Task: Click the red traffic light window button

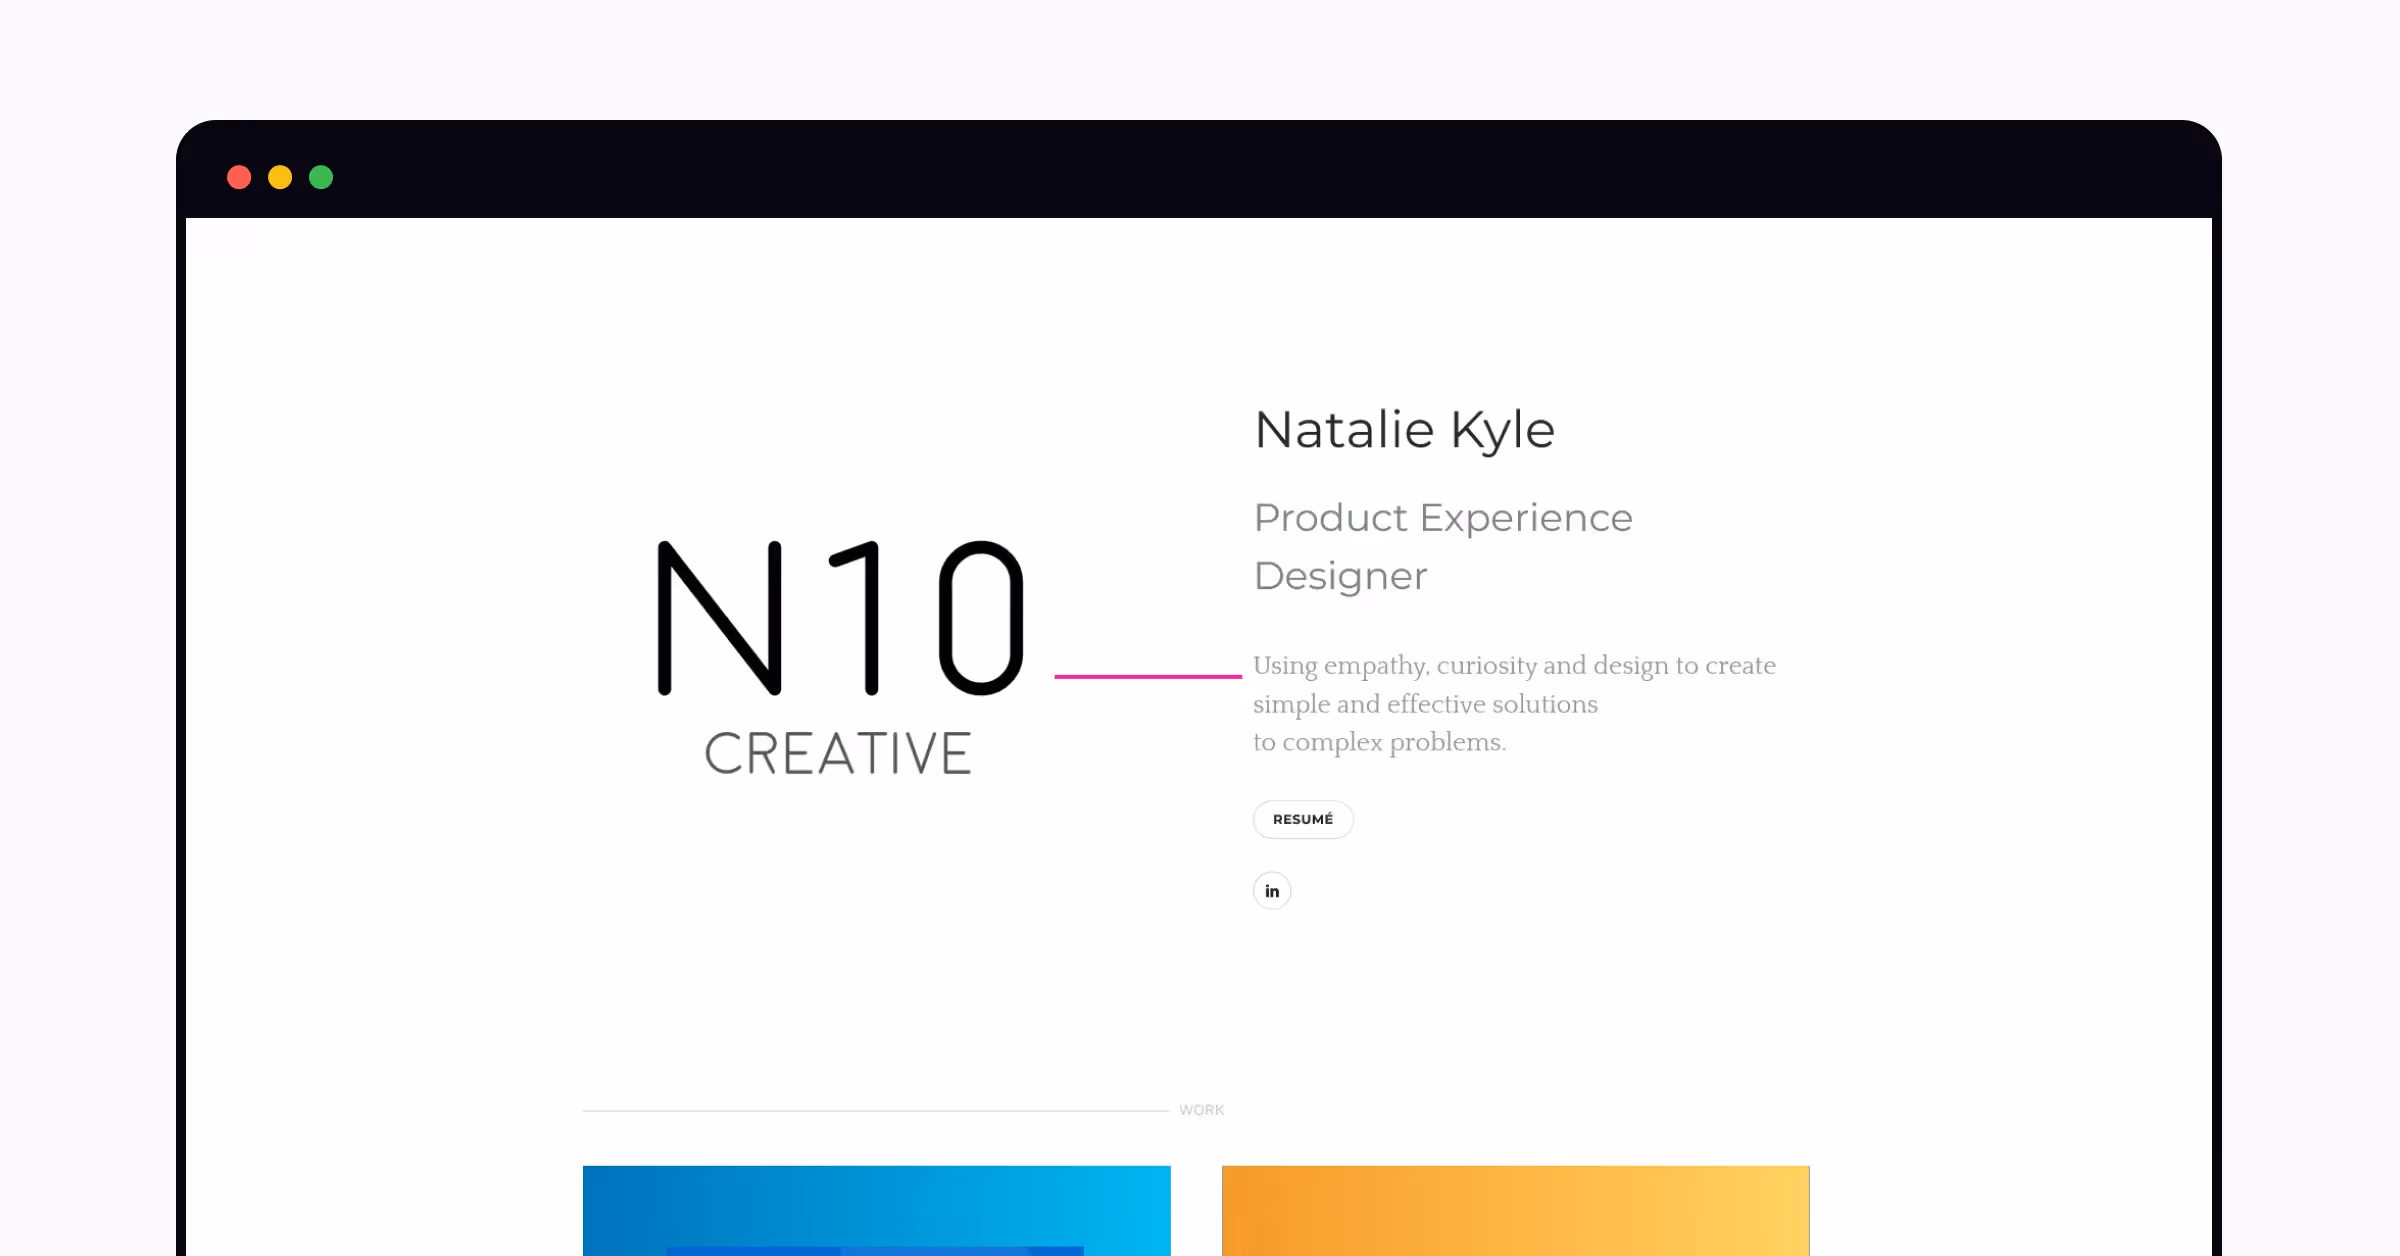Action: (x=240, y=176)
